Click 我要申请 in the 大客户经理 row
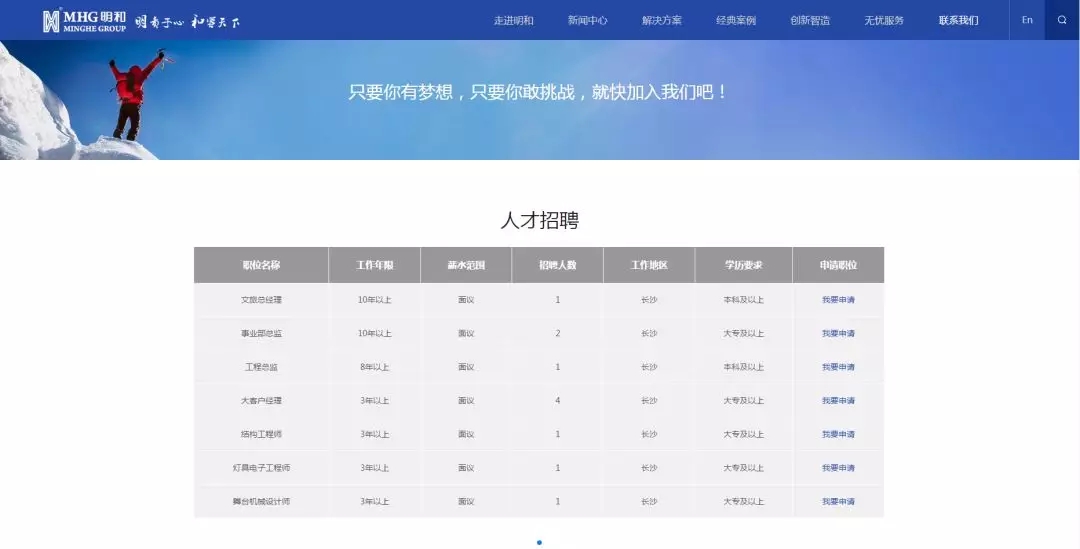The image size is (1080, 549). 838,401
